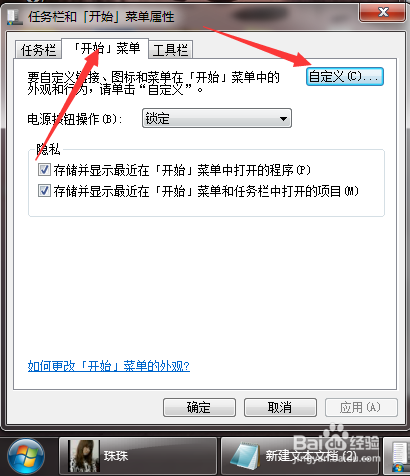Confirm with the 确定 button
Viewport: 410px width, 476px height.
click(x=199, y=407)
